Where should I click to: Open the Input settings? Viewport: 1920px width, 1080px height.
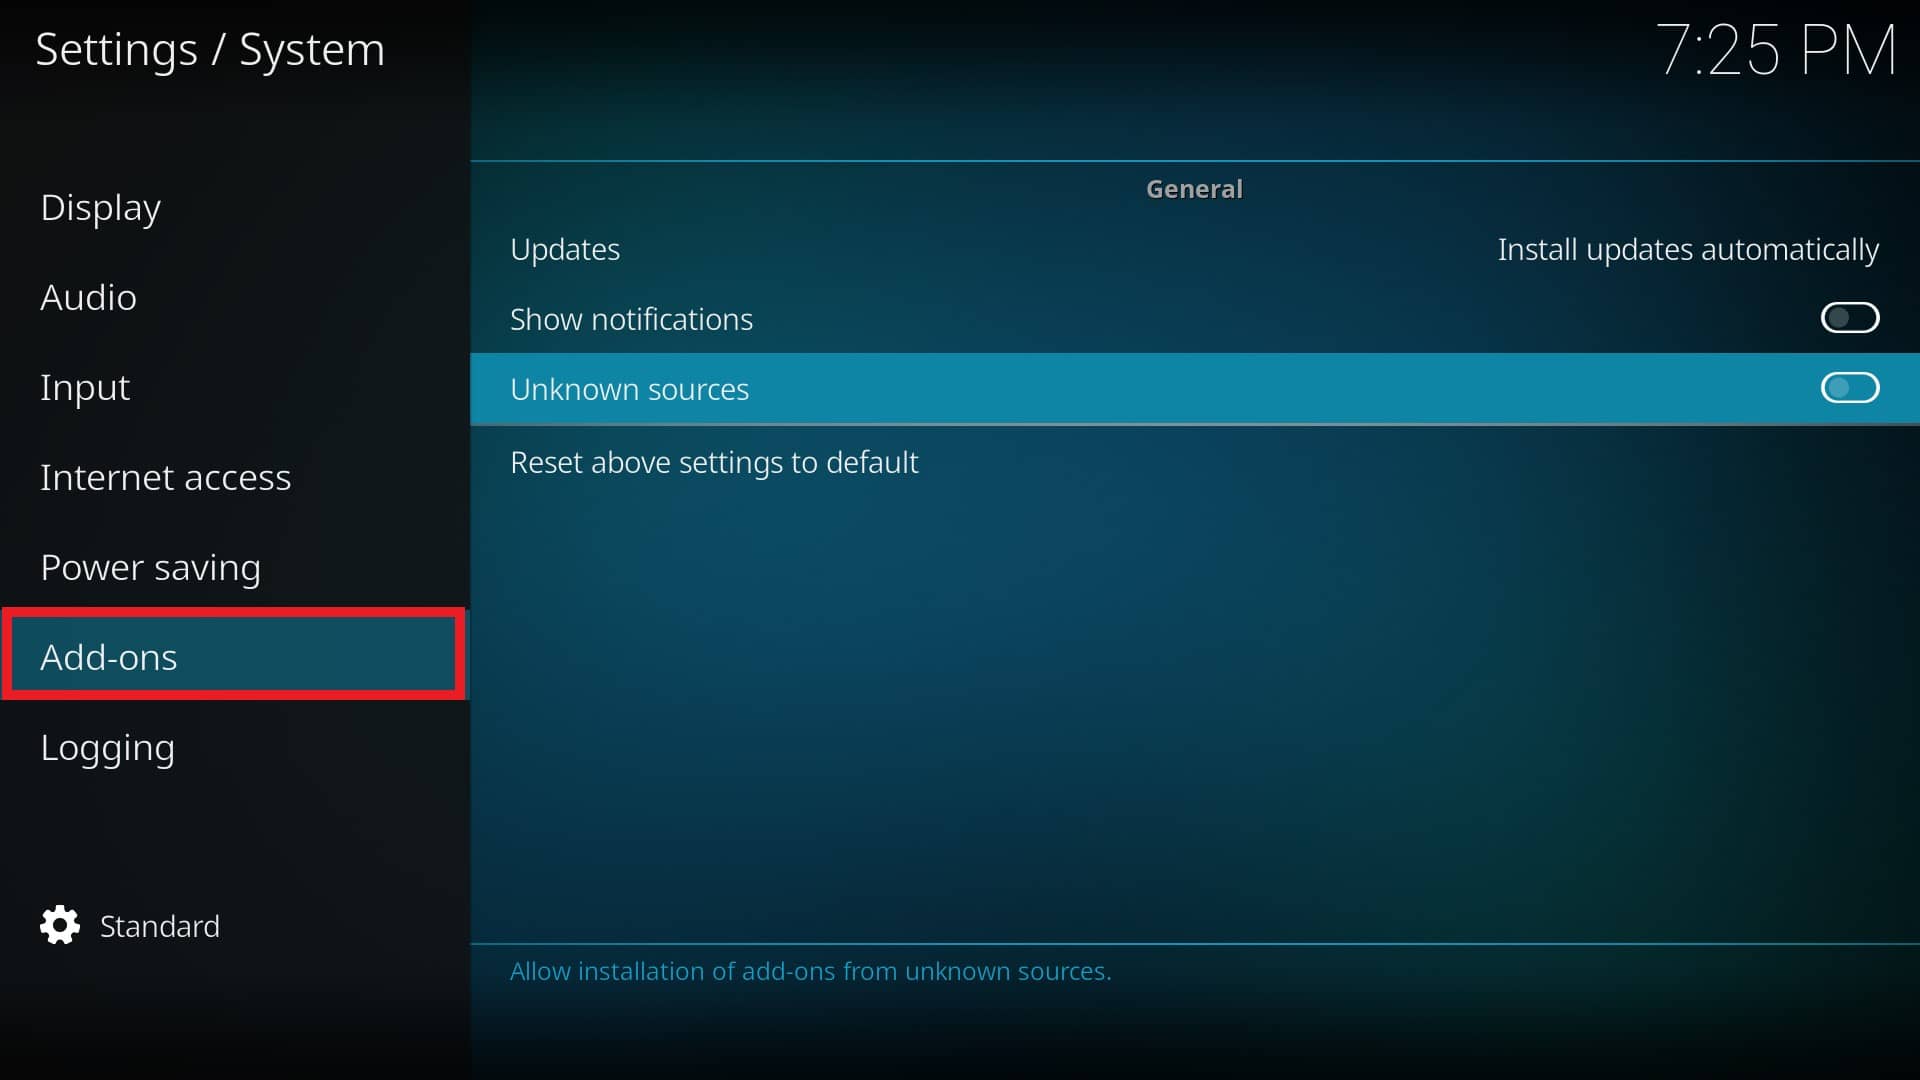tap(84, 385)
